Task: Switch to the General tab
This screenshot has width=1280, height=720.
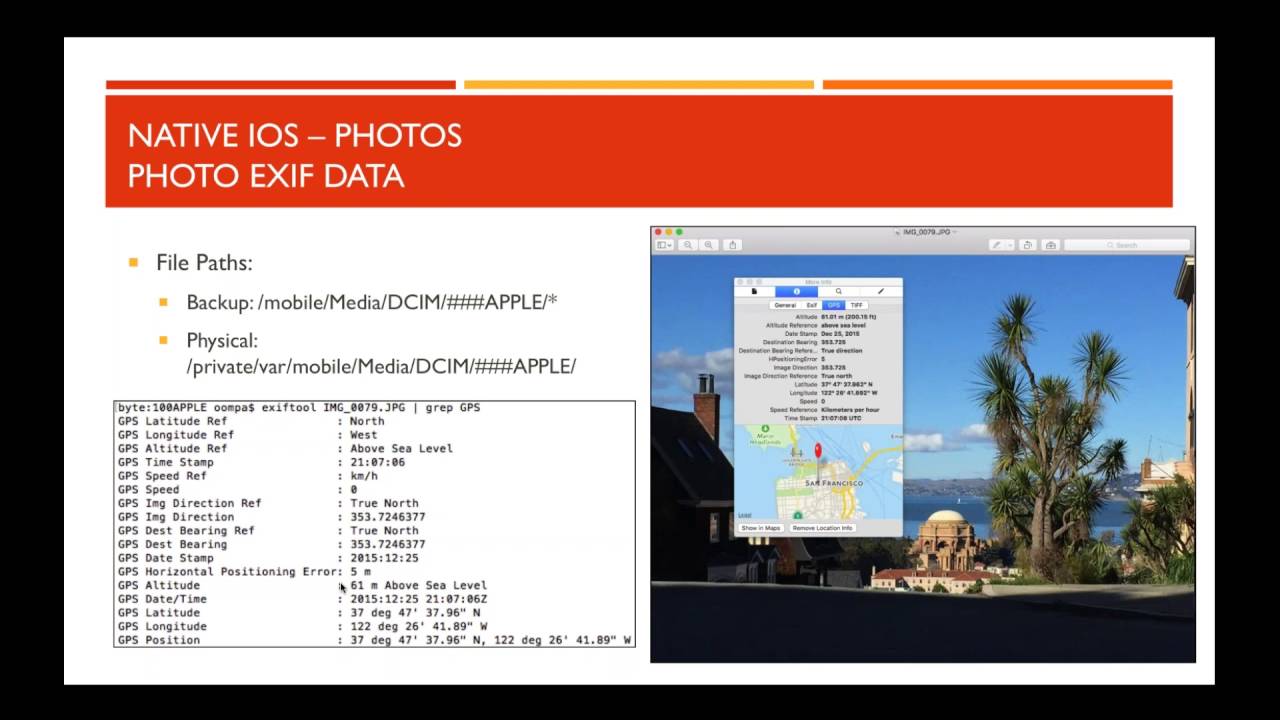Action: click(785, 305)
